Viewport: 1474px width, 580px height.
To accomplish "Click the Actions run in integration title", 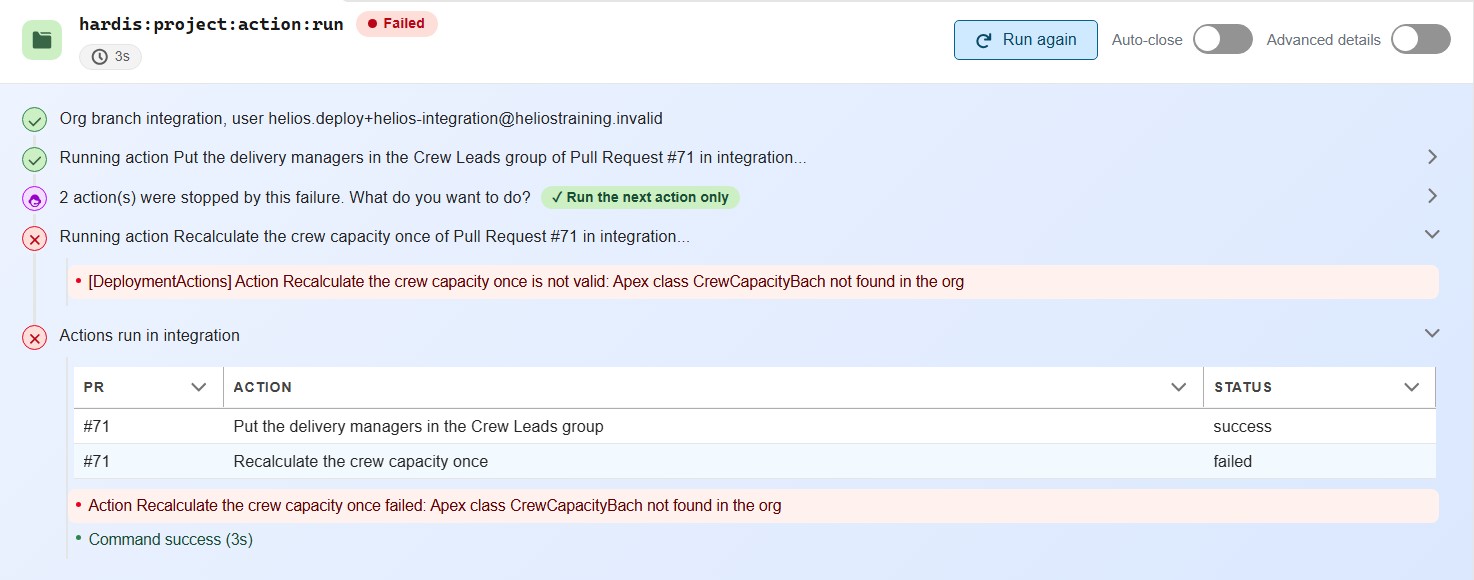I will pos(150,335).
